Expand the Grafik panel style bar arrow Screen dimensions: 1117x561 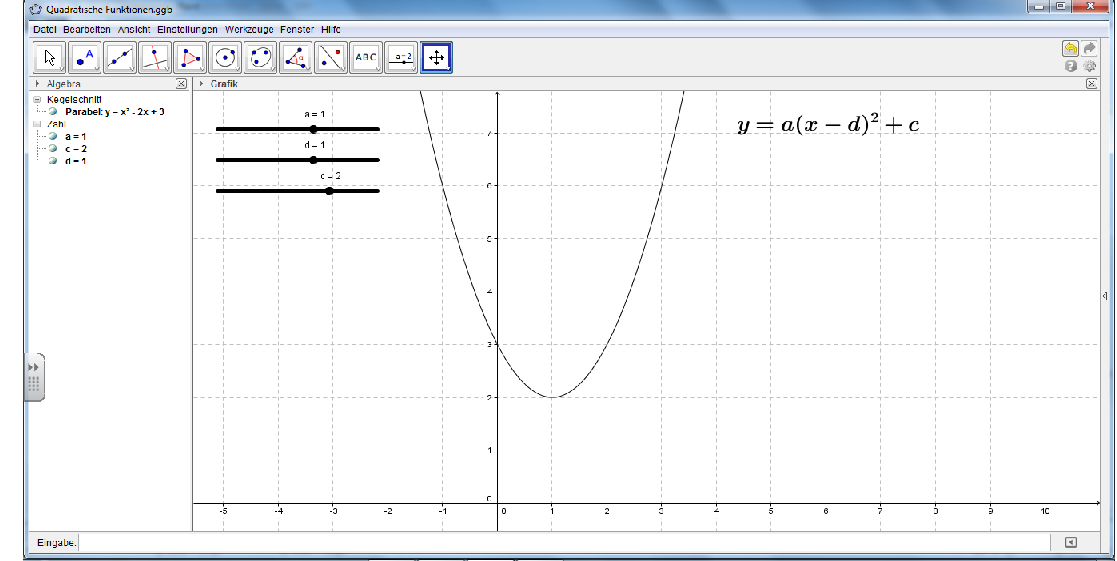(203, 85)
